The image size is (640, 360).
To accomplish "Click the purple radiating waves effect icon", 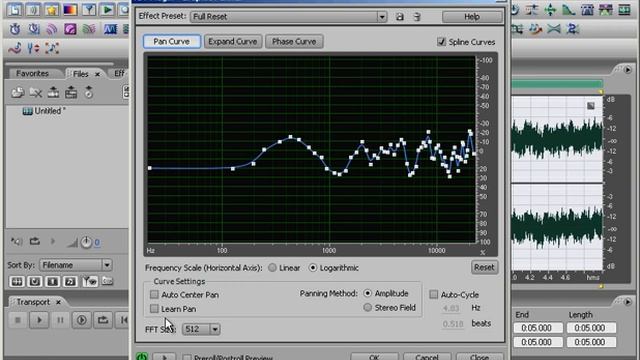I will [52, 29].
